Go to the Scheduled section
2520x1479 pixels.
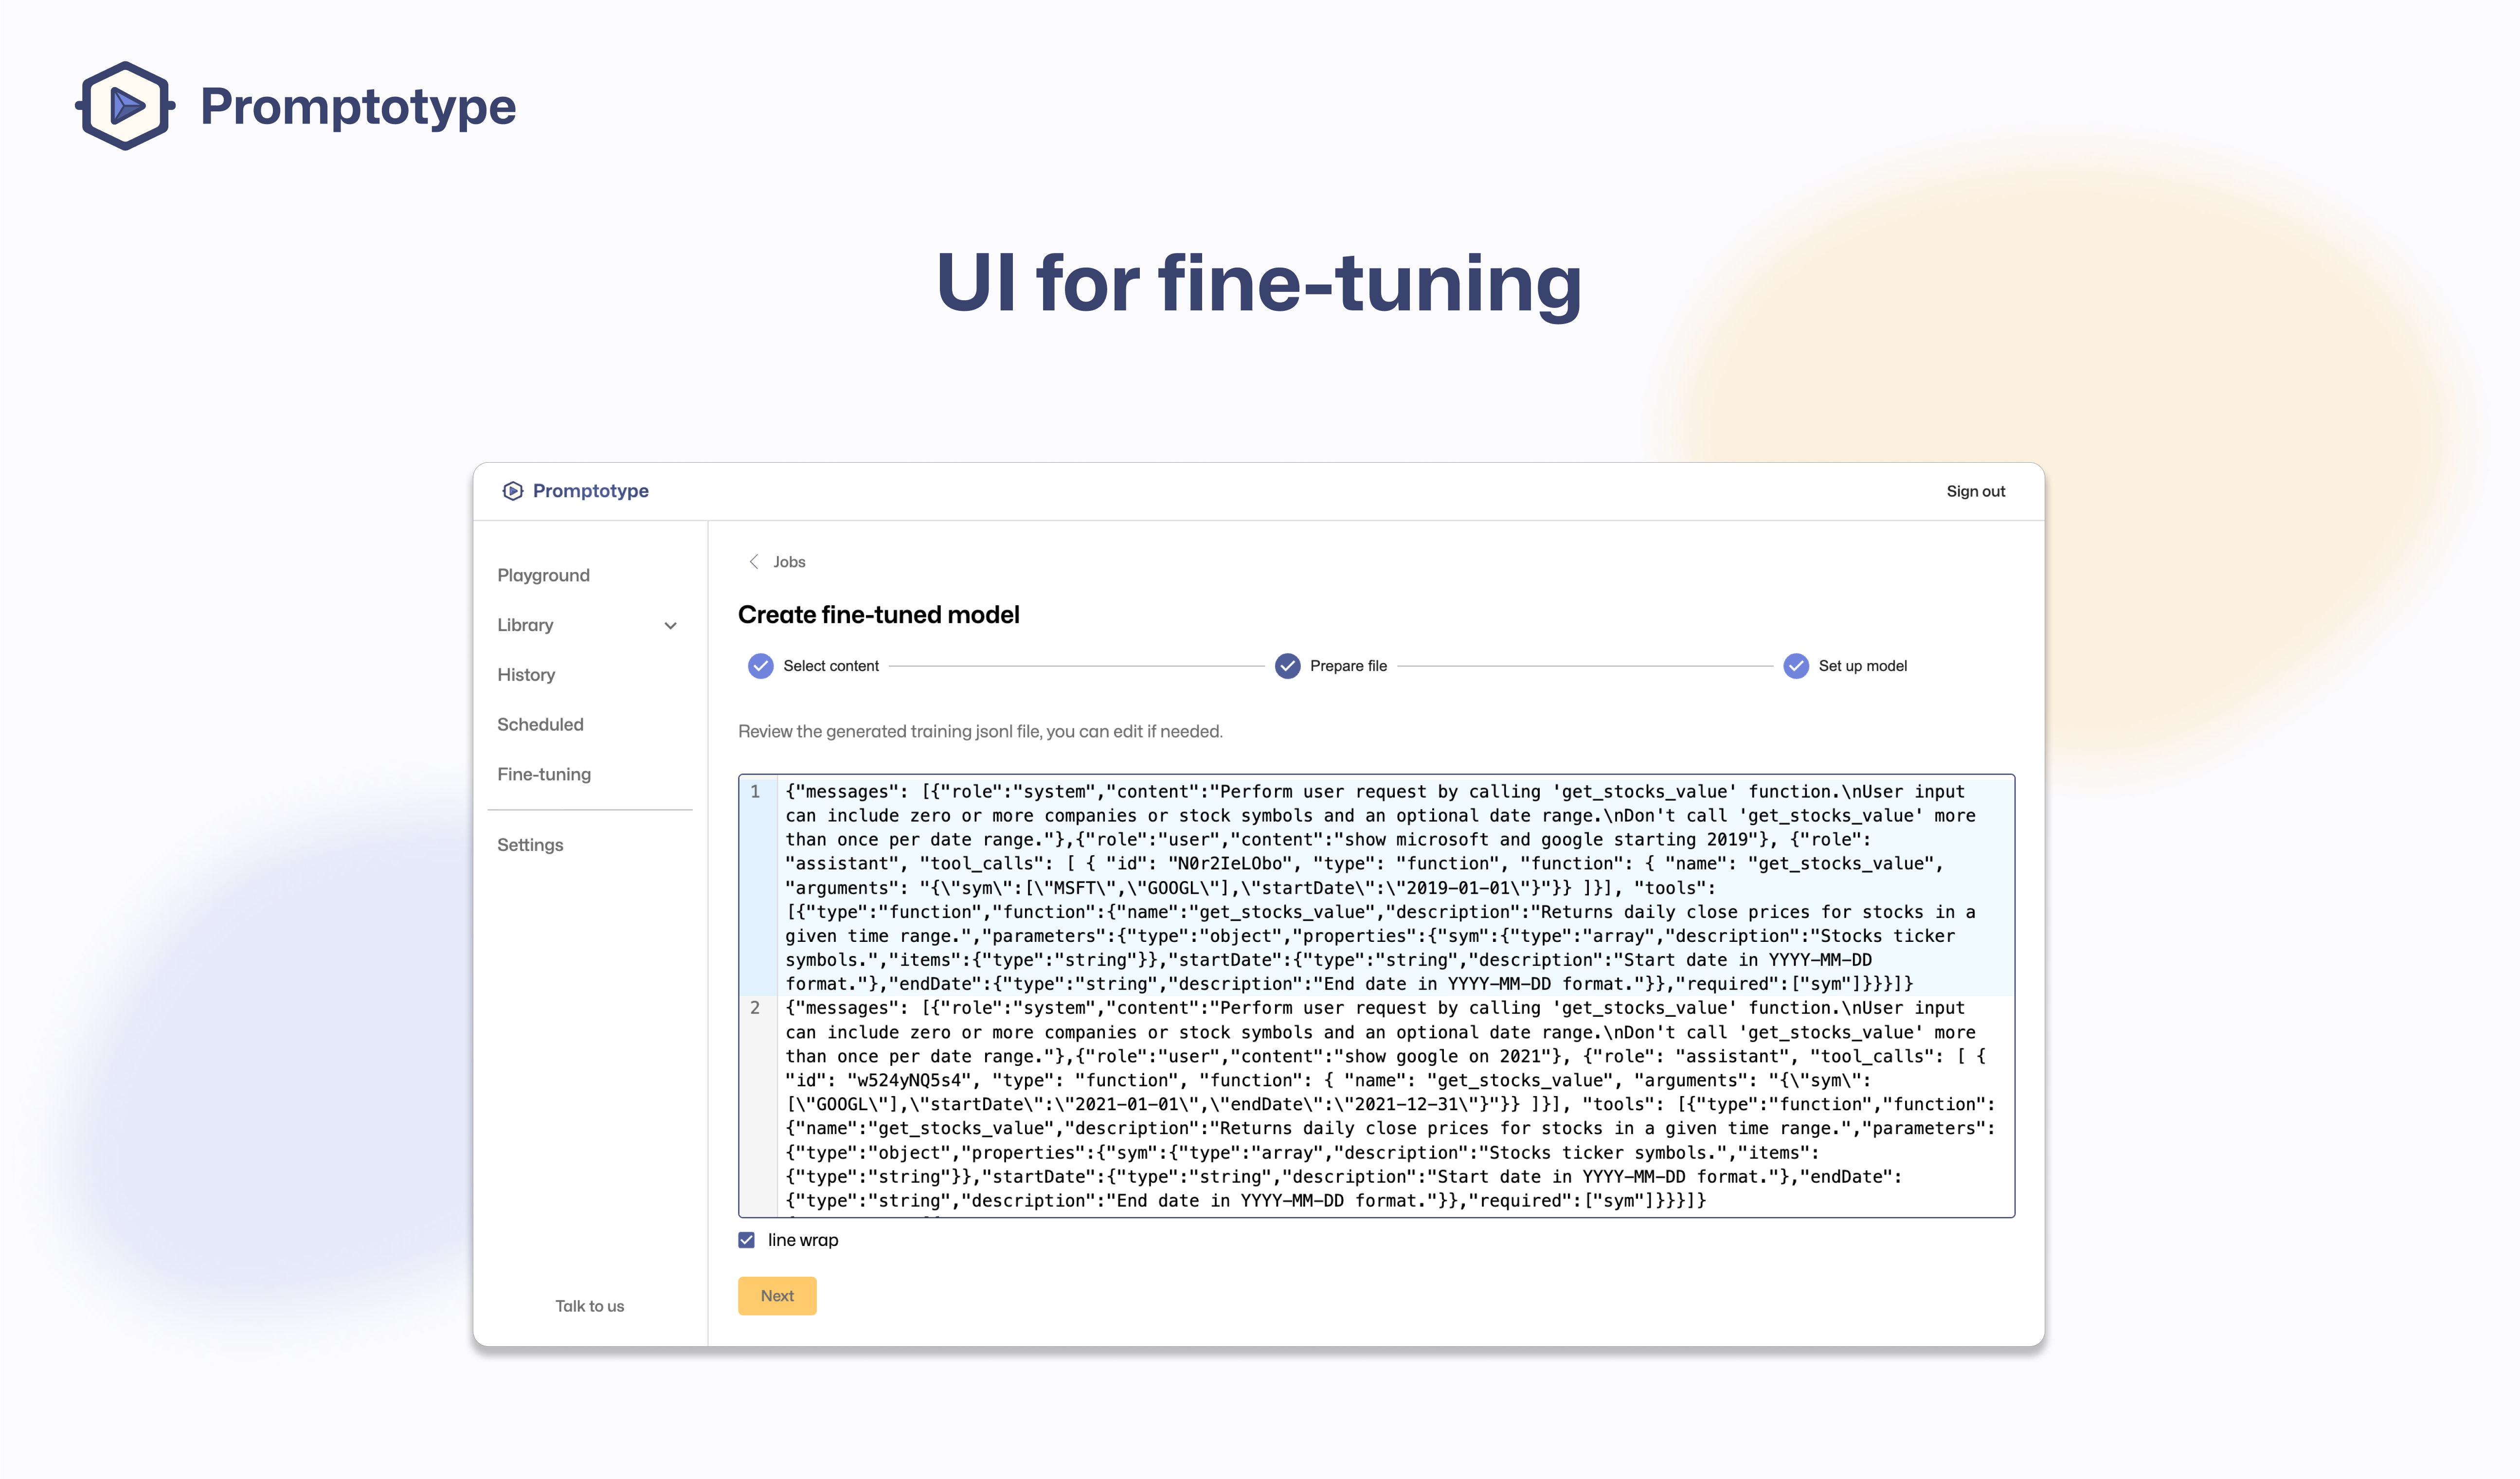coord(540,724)
